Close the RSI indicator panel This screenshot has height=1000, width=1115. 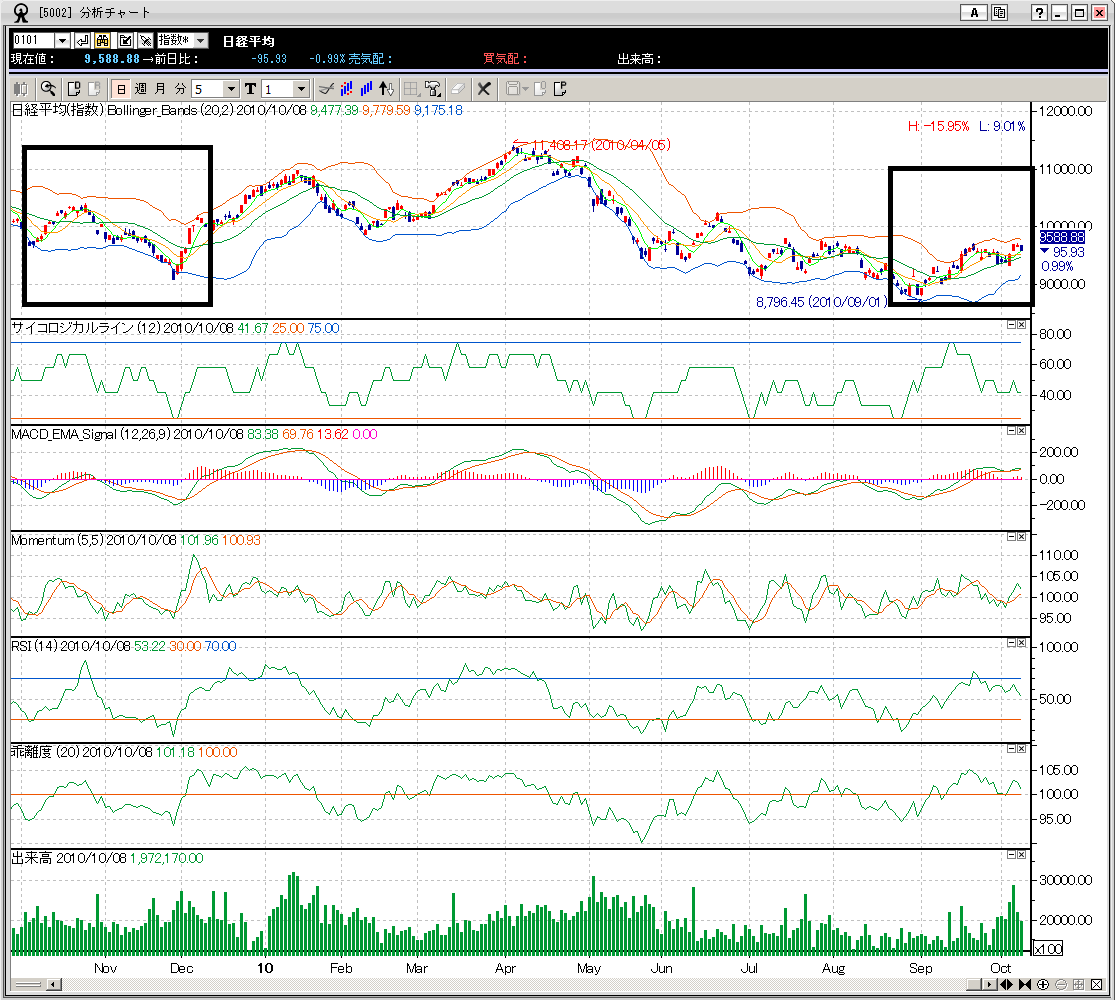(x=1022, y=643)
